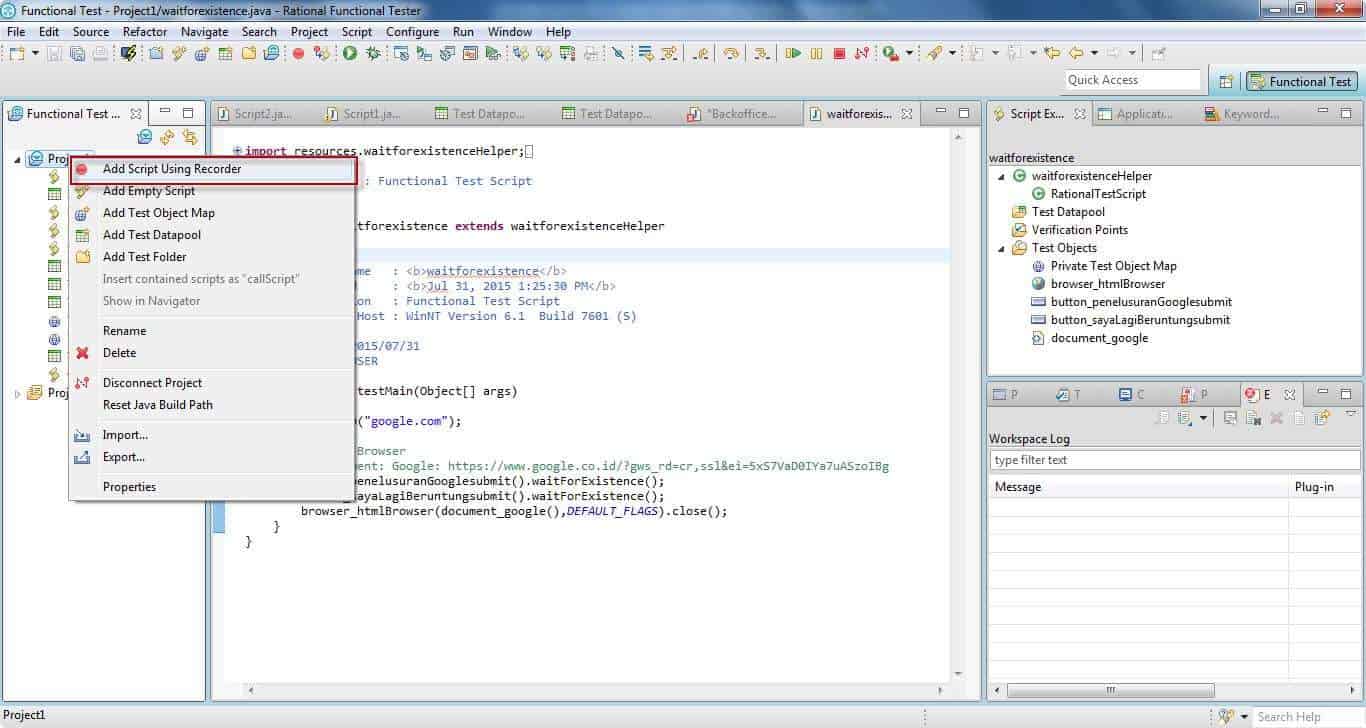The height and width of the screenshot is (728, 1366).
Task: Select Add Script Using Recorder from context menu
Action: point(172,169)
